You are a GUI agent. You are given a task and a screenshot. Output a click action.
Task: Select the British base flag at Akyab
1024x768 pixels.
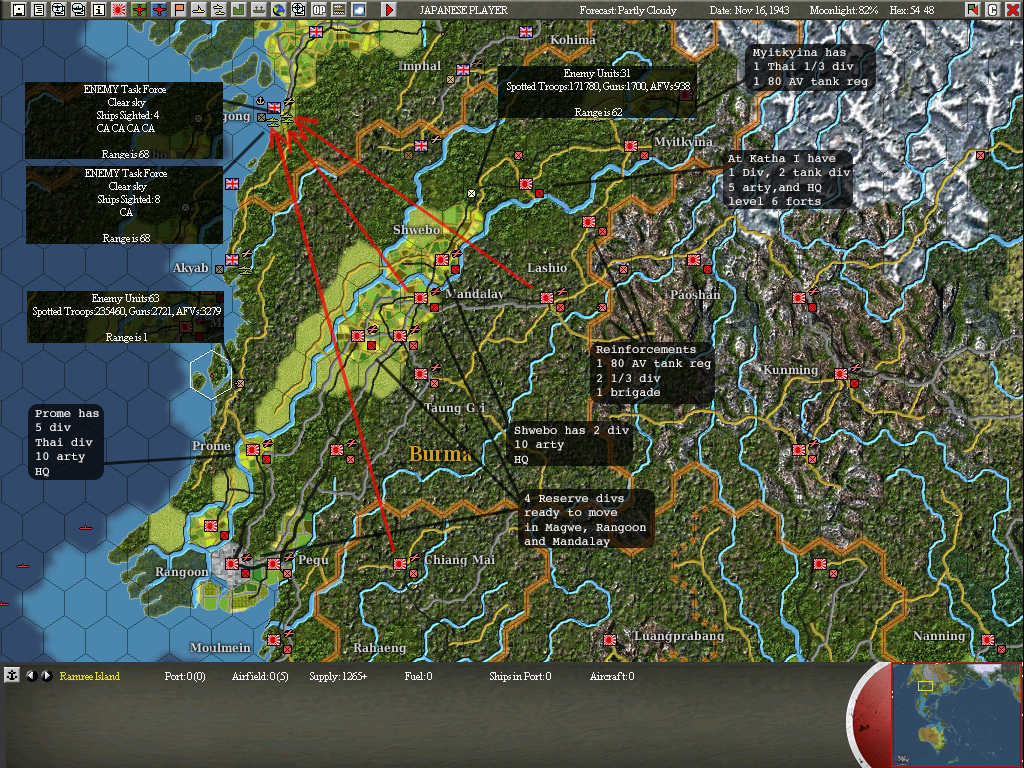click(x=232, y=260)
